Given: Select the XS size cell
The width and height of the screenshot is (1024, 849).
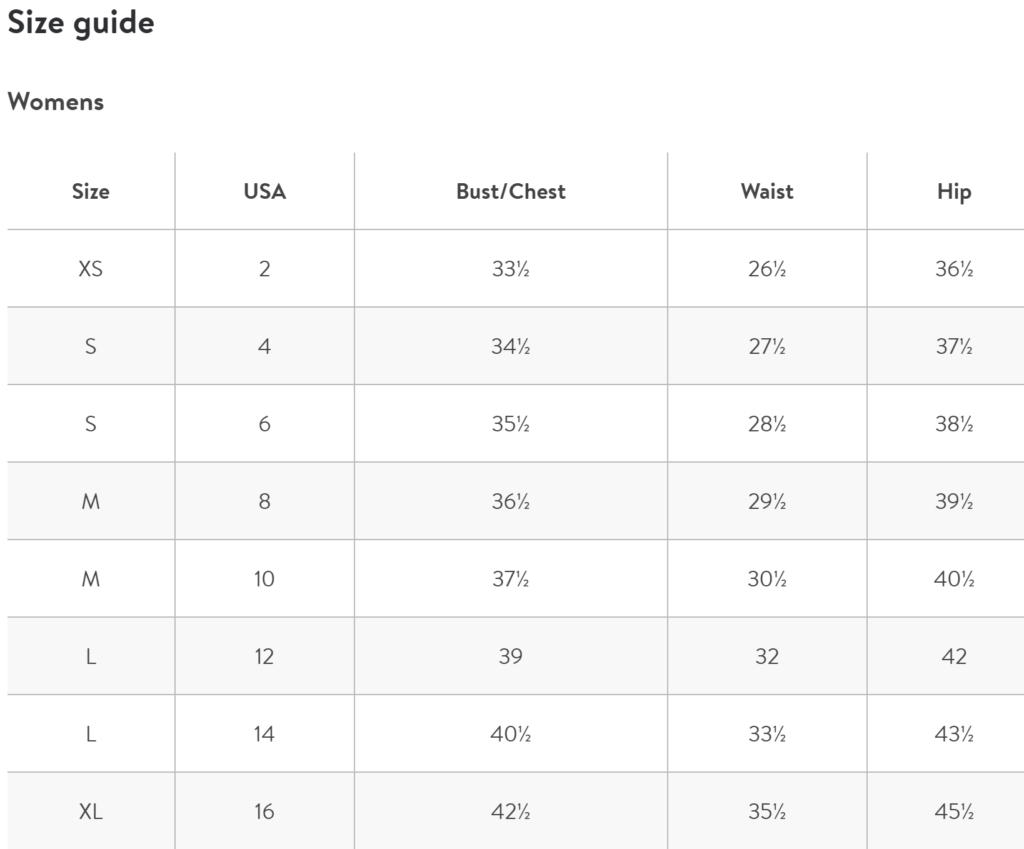Looking at the screenshot, I should click(x=91, y=268).
